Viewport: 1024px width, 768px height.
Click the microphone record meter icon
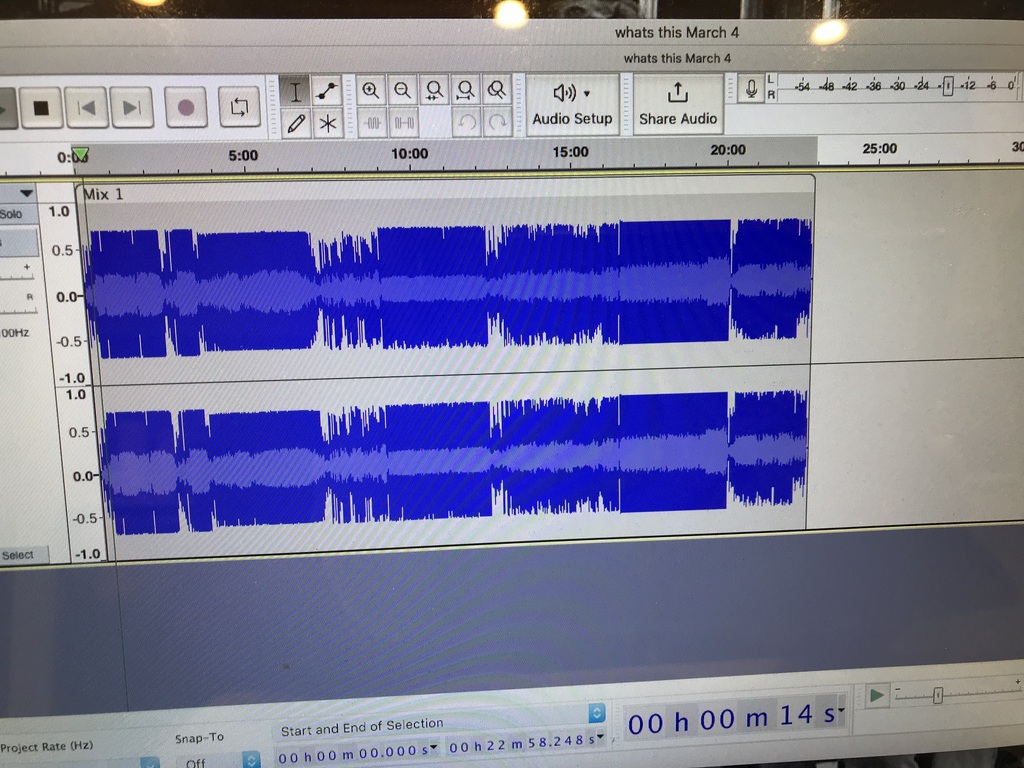click(751, 90)
